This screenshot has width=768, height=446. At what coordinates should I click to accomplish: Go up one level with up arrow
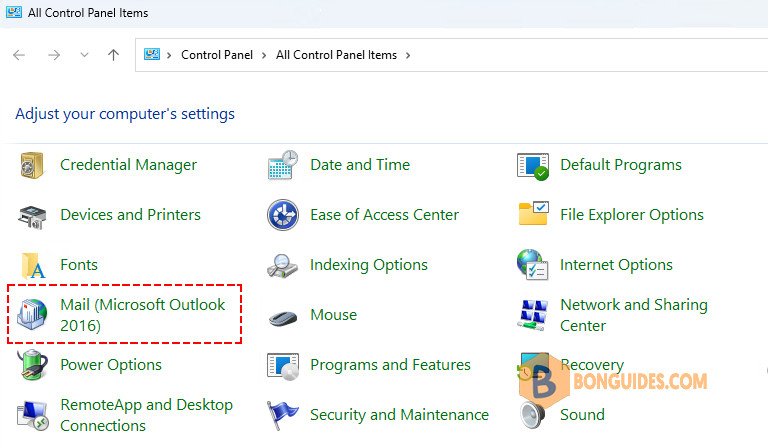113,55
